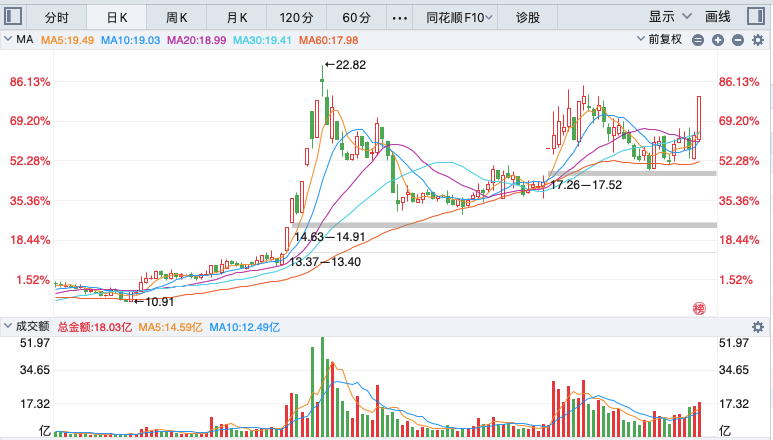Collapse the MA indicator chevron
Image resolution: width=773 pixels, height=440 pixels.
(x=8, y=39)
